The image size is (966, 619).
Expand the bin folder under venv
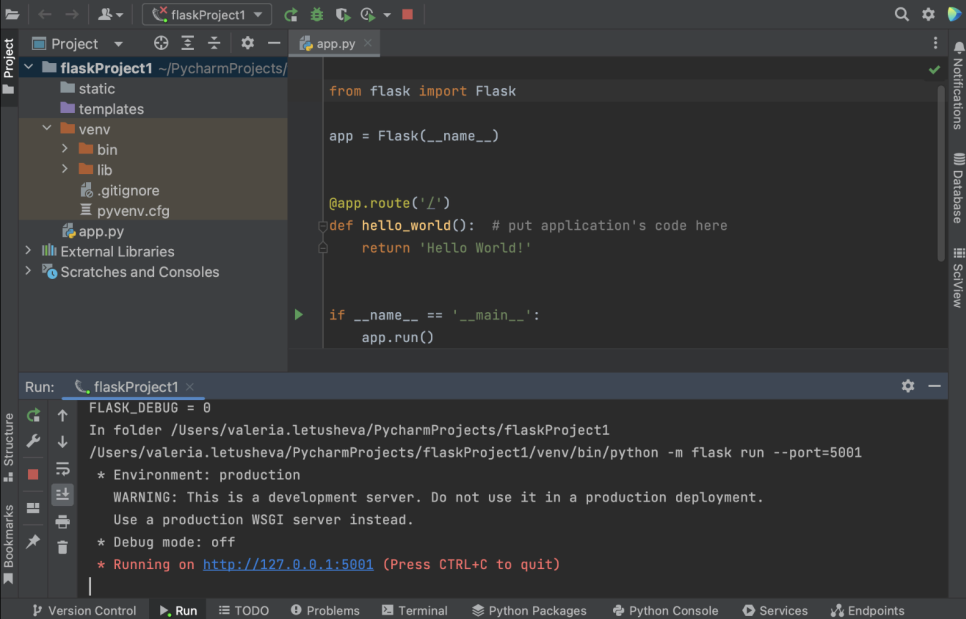point(65,149)
